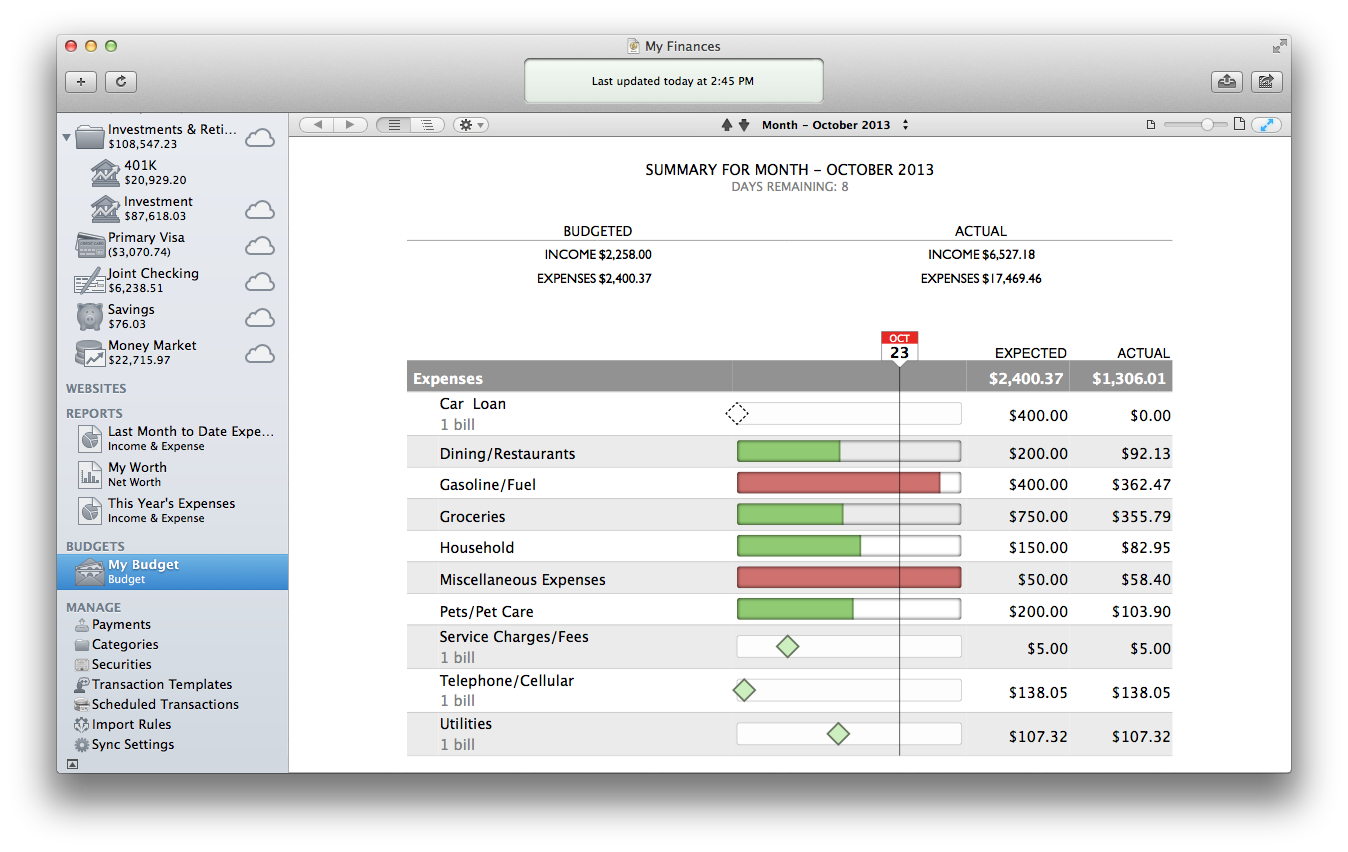Click the refresh accounts button
Viewport: 1348px width, 852px height.
[x=121, y=82]
